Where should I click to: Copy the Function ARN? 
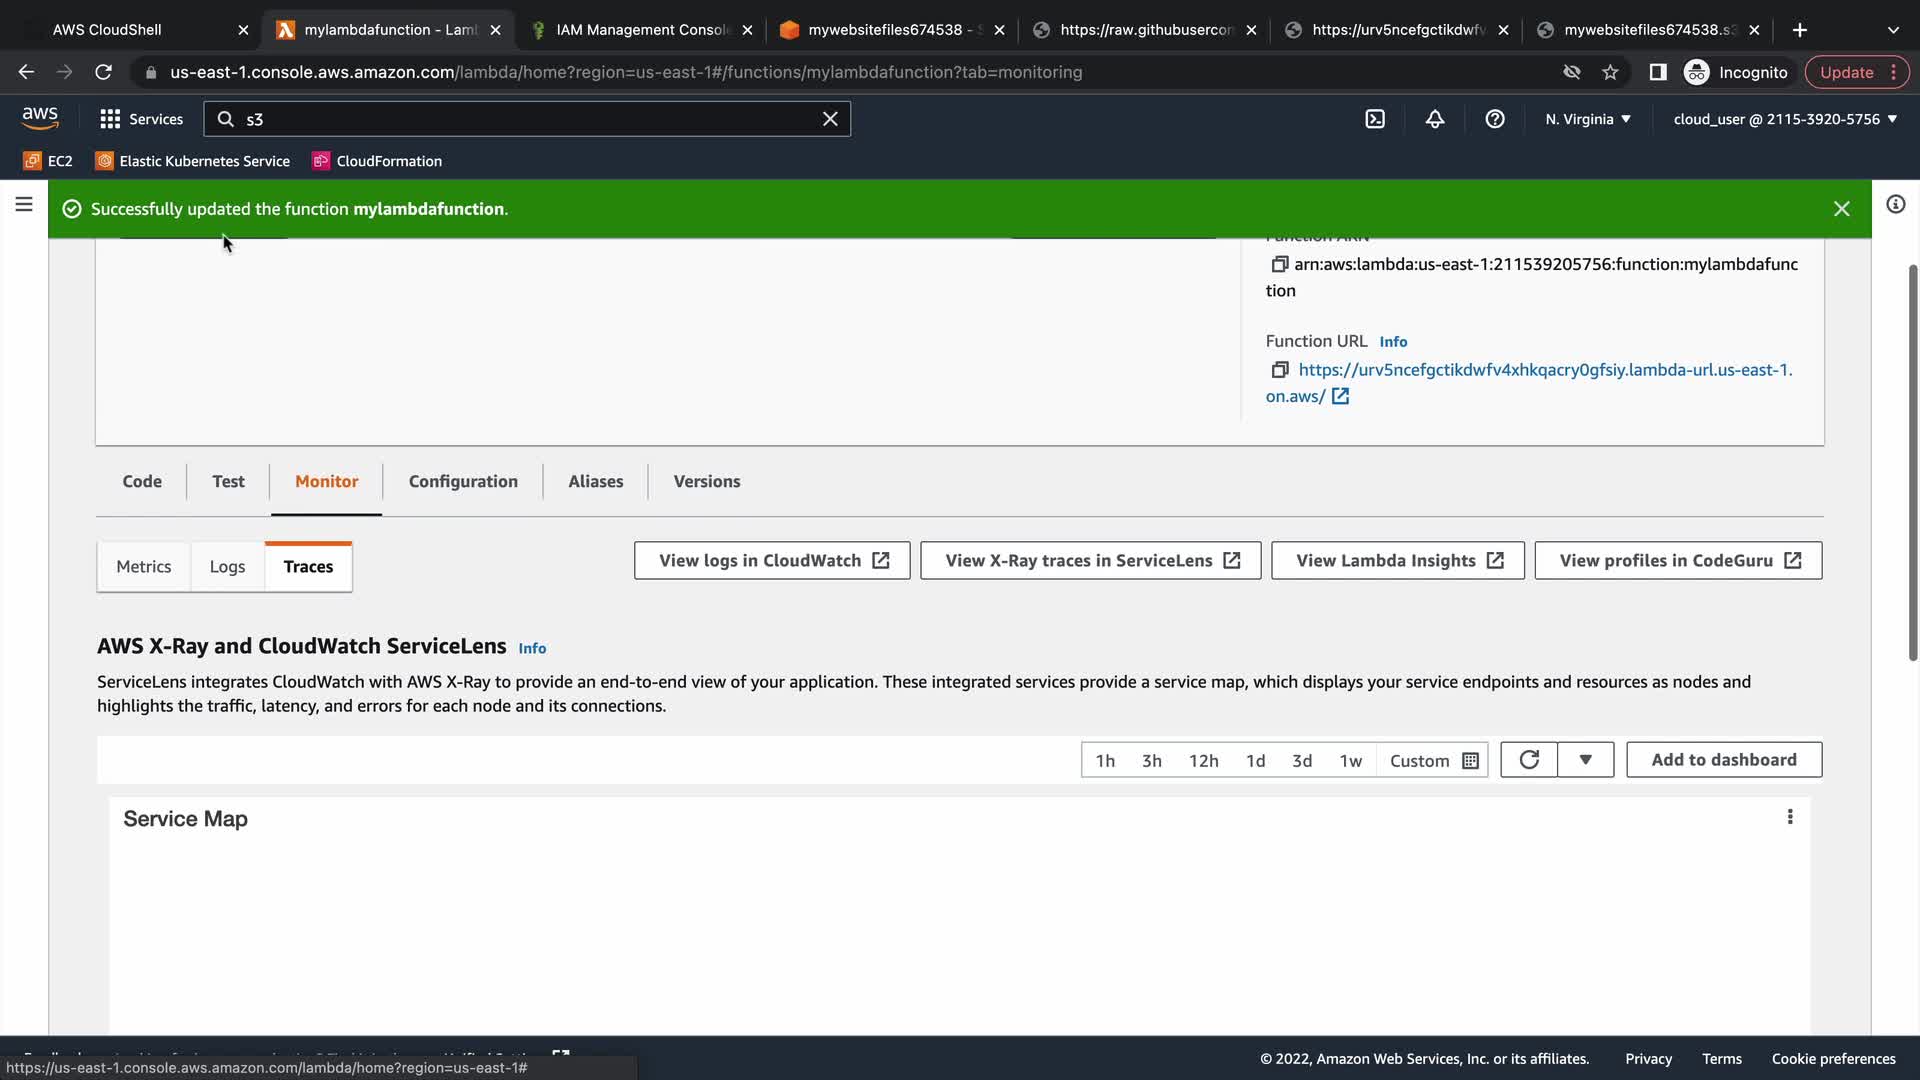[x=1279, y=264]
